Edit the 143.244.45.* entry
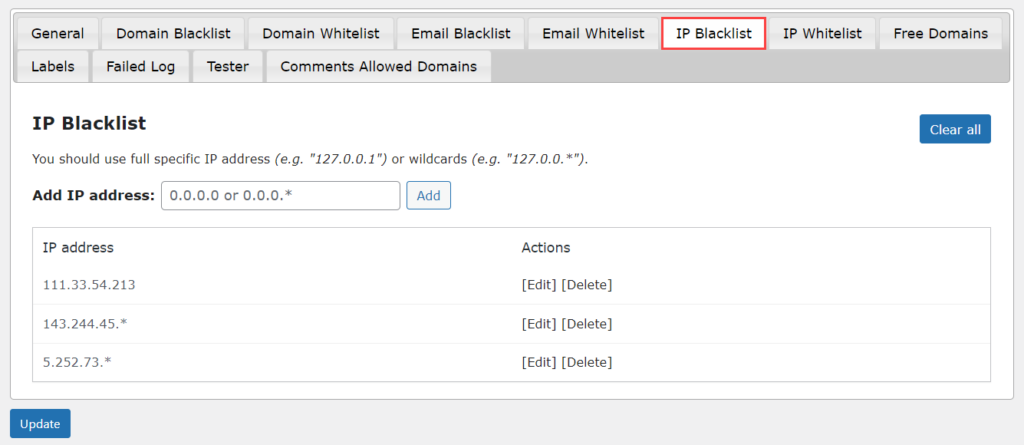 pyautogui.click(x=539, y=324)
